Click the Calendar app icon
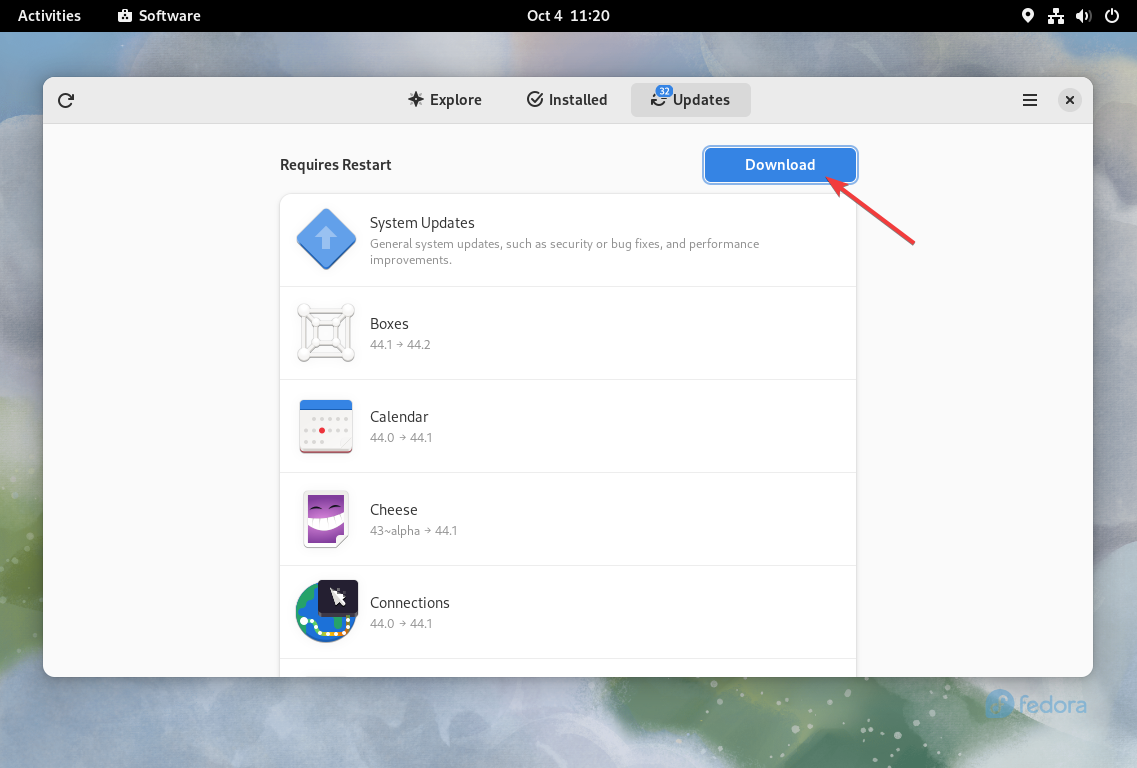This screenshot has width=1137, height=768. point(326,426)
